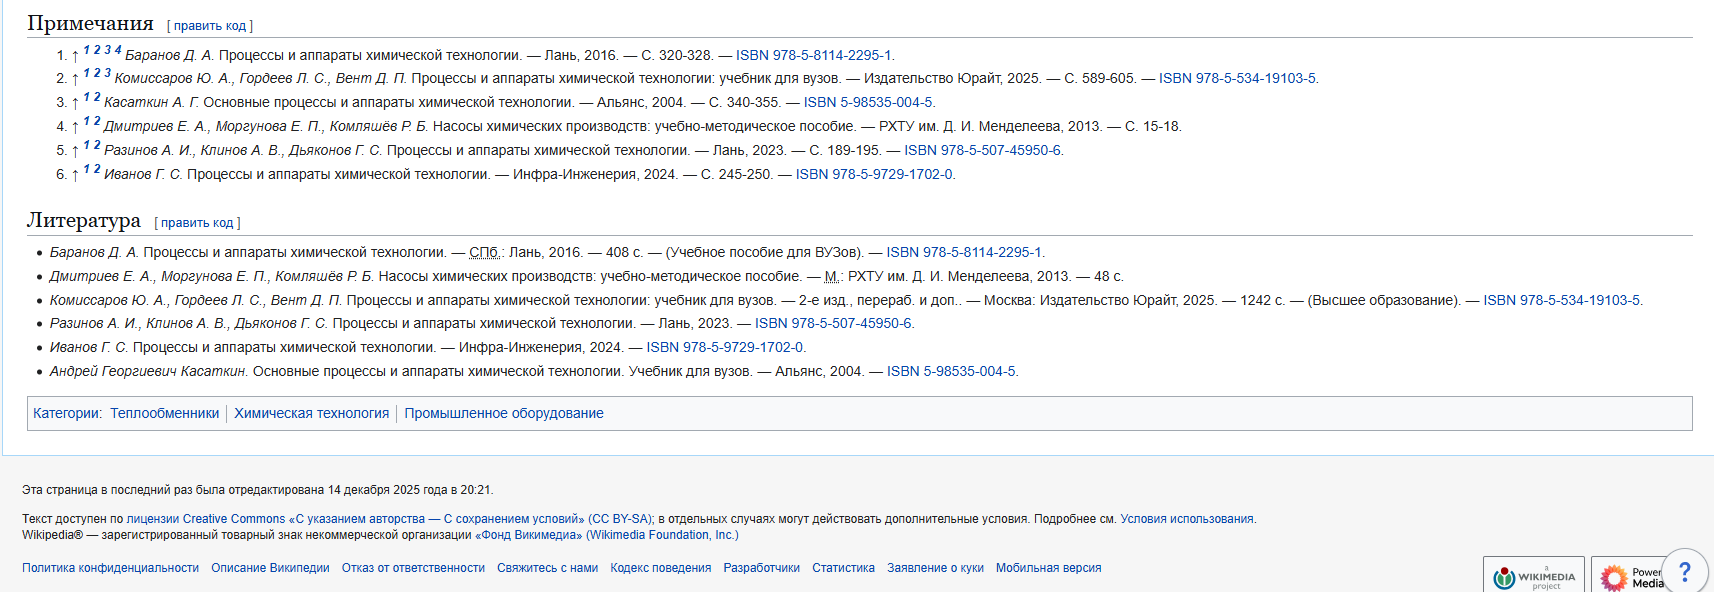Open the Химическая технология category

coord(311,414)
